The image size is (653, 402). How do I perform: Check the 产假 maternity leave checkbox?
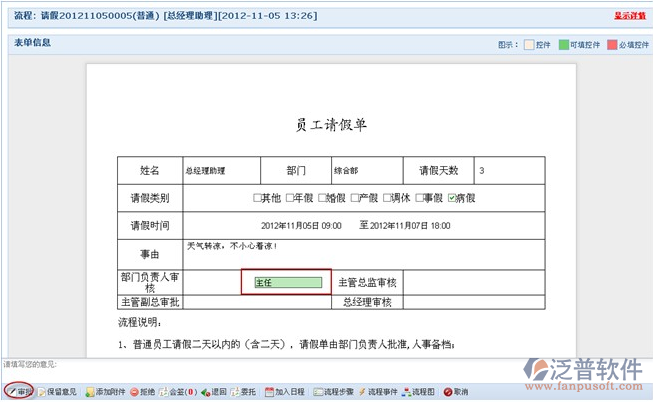click(354, 198)
